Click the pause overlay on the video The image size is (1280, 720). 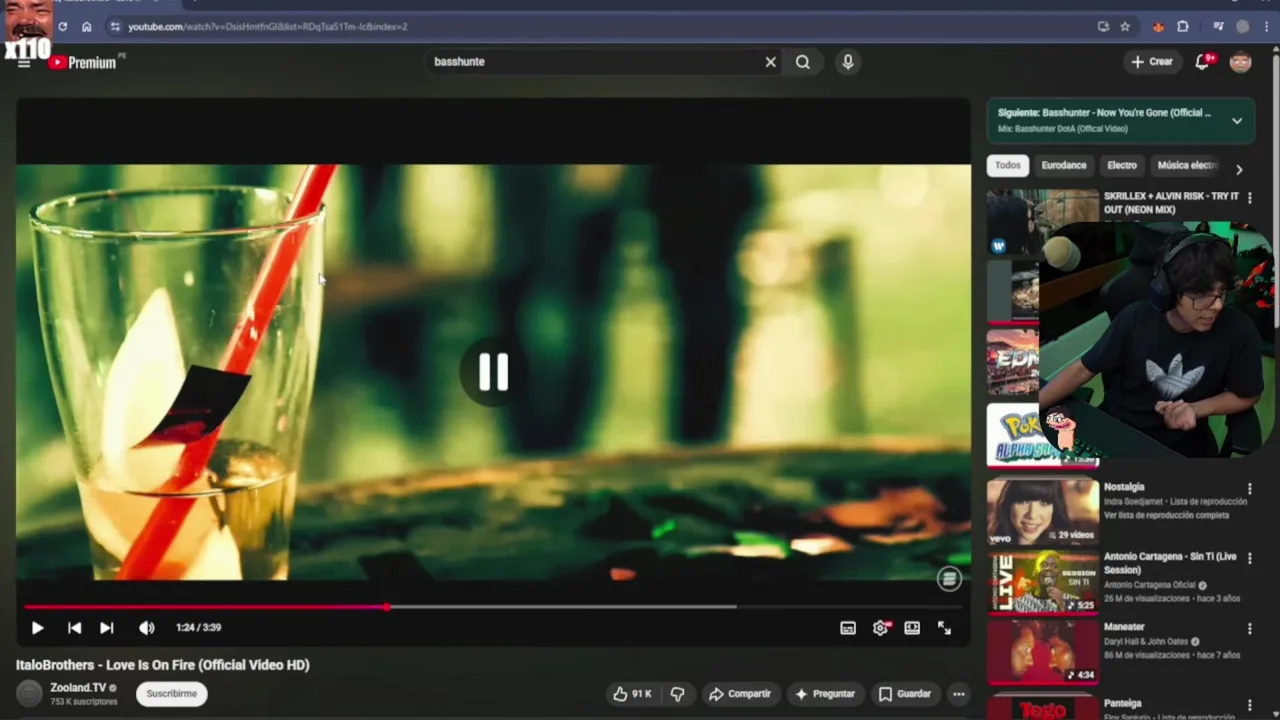pyautogui.click(x=493, y=372)
